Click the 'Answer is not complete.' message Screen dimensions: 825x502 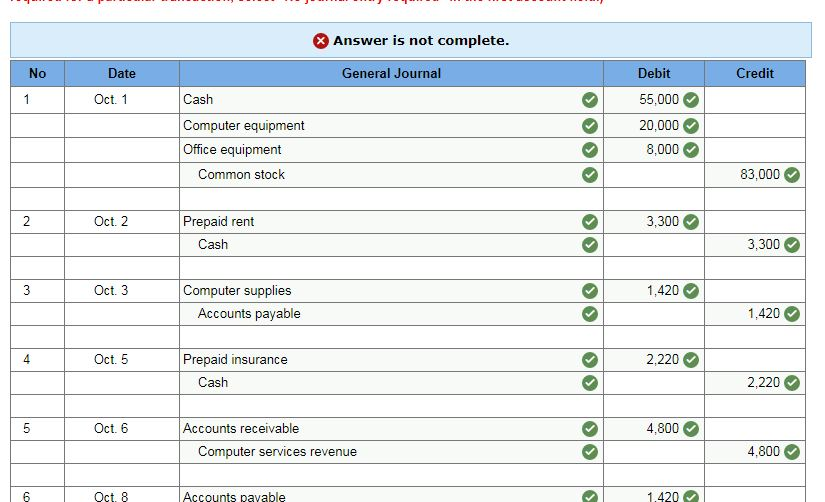[421, 41]
